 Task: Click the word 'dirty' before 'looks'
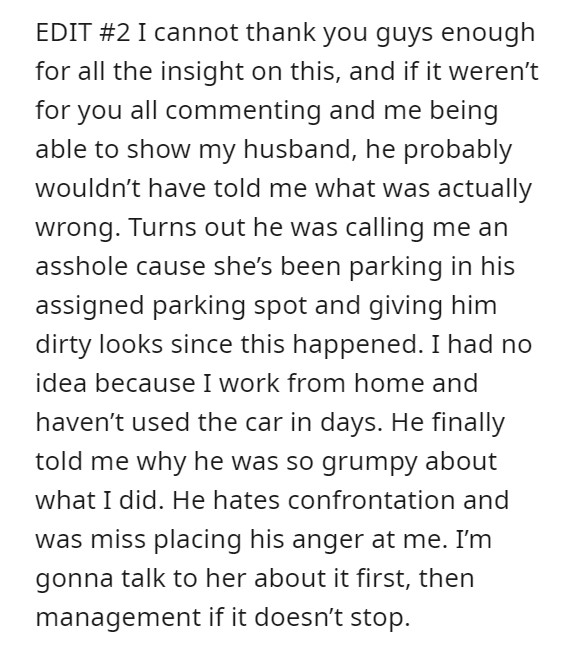coord(64,345)
